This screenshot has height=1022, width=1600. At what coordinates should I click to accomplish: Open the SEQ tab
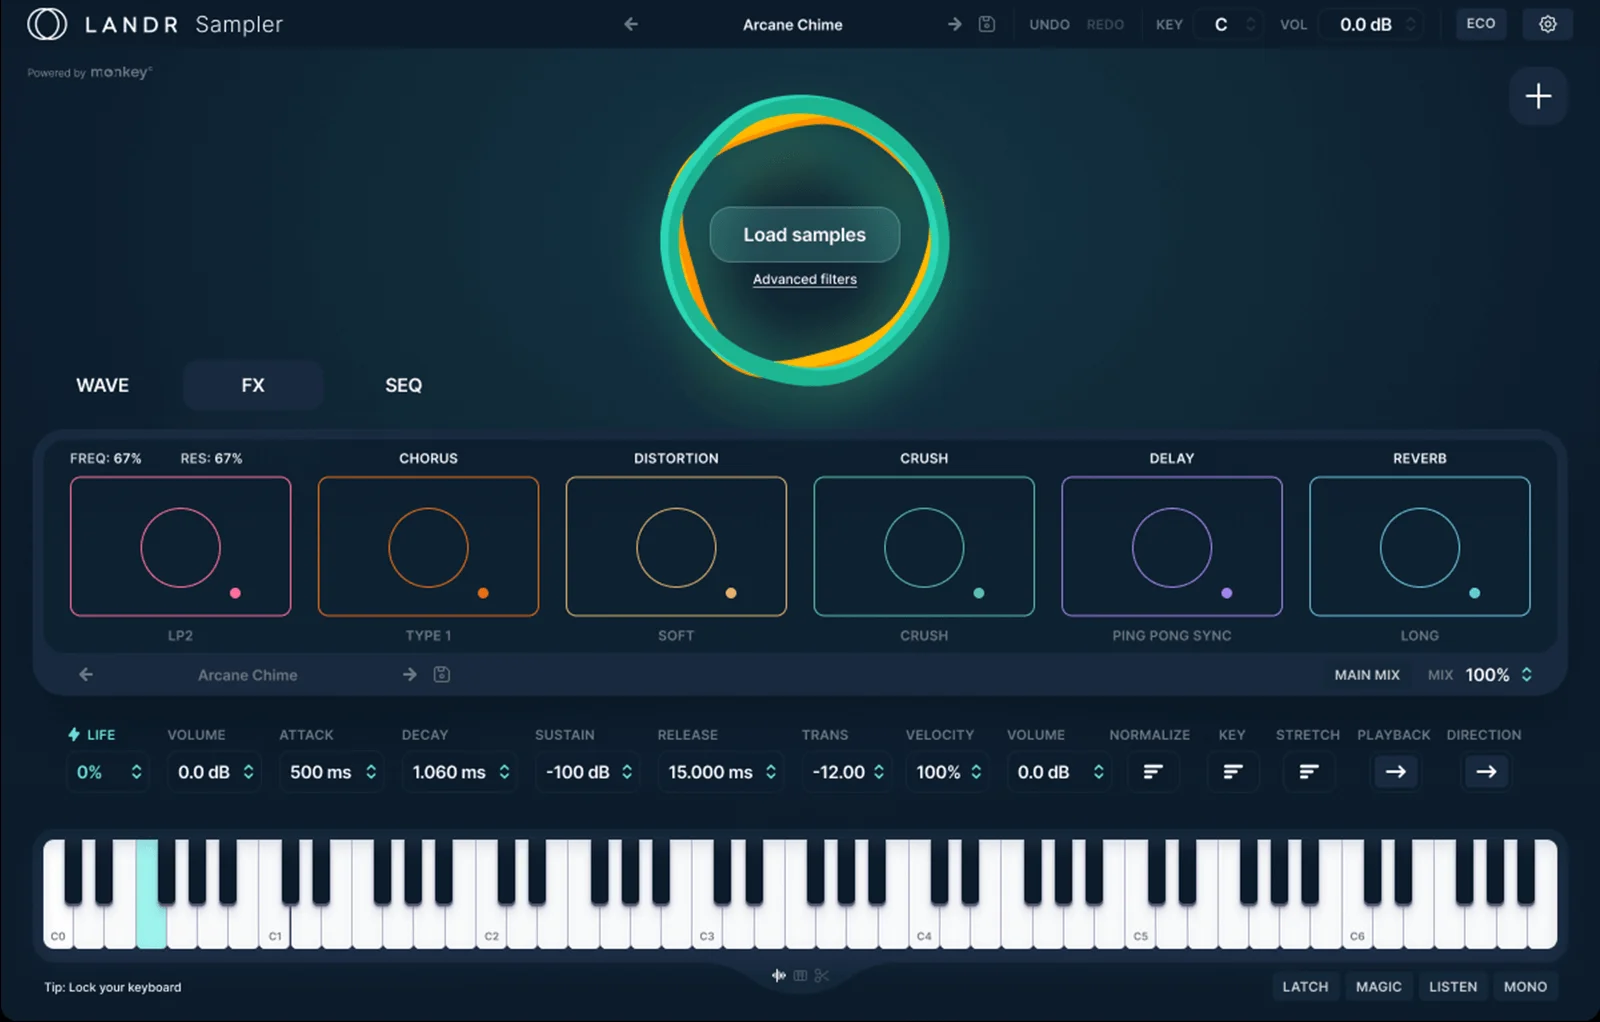(404, 385)
